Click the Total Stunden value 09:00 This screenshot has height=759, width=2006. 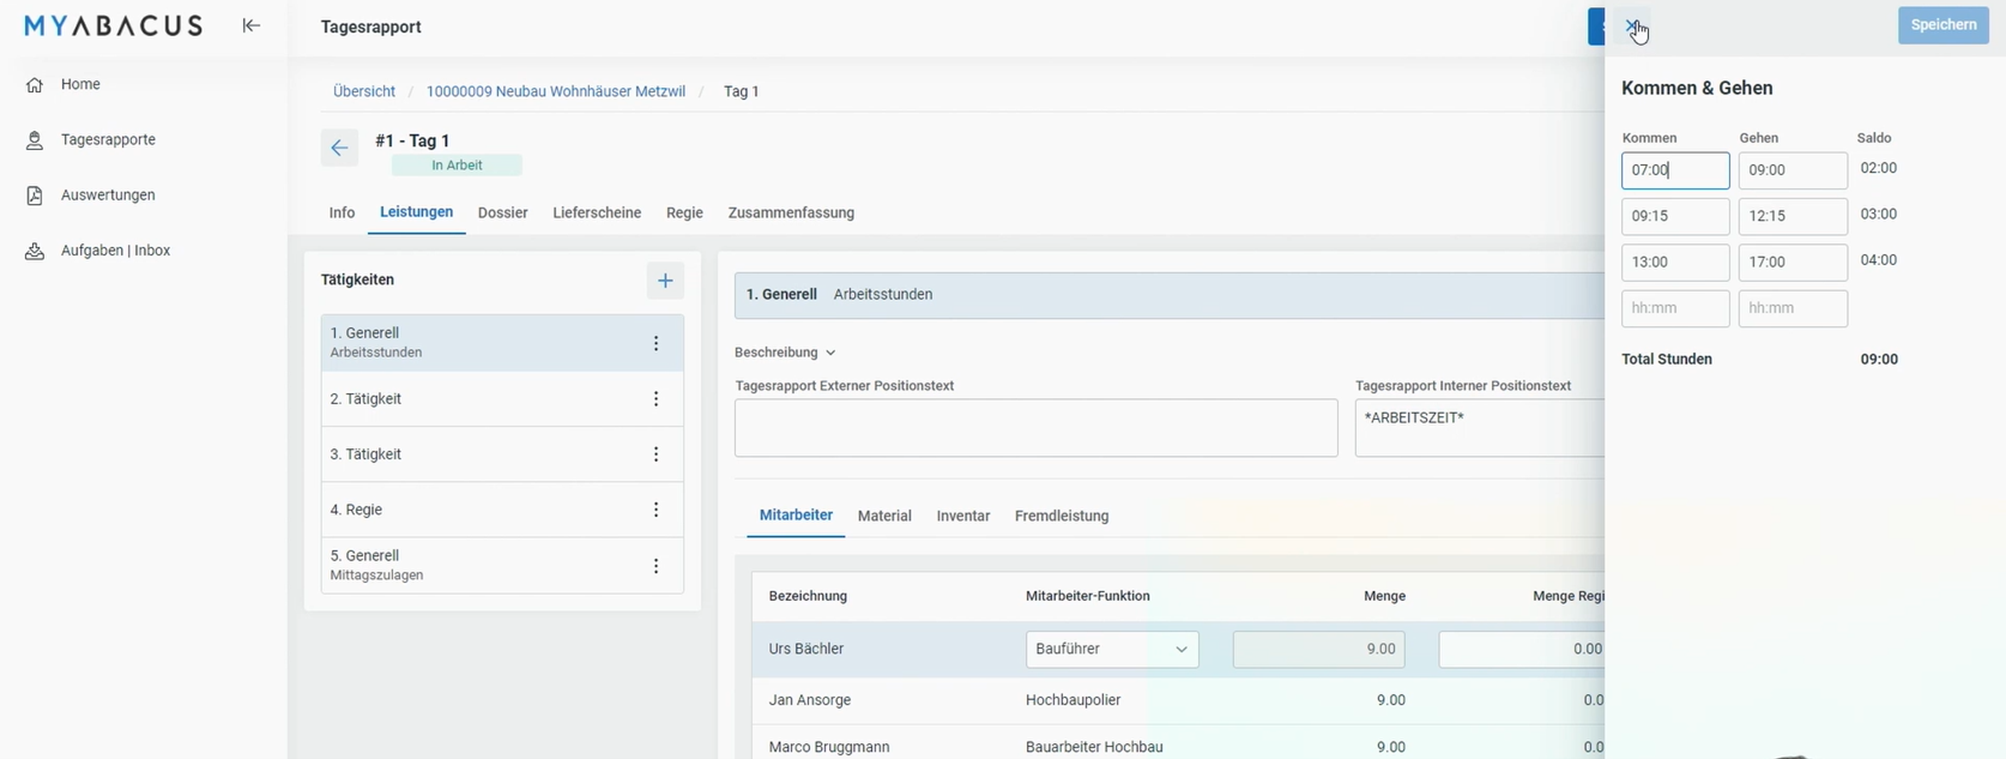click(x=1879, y=359)
